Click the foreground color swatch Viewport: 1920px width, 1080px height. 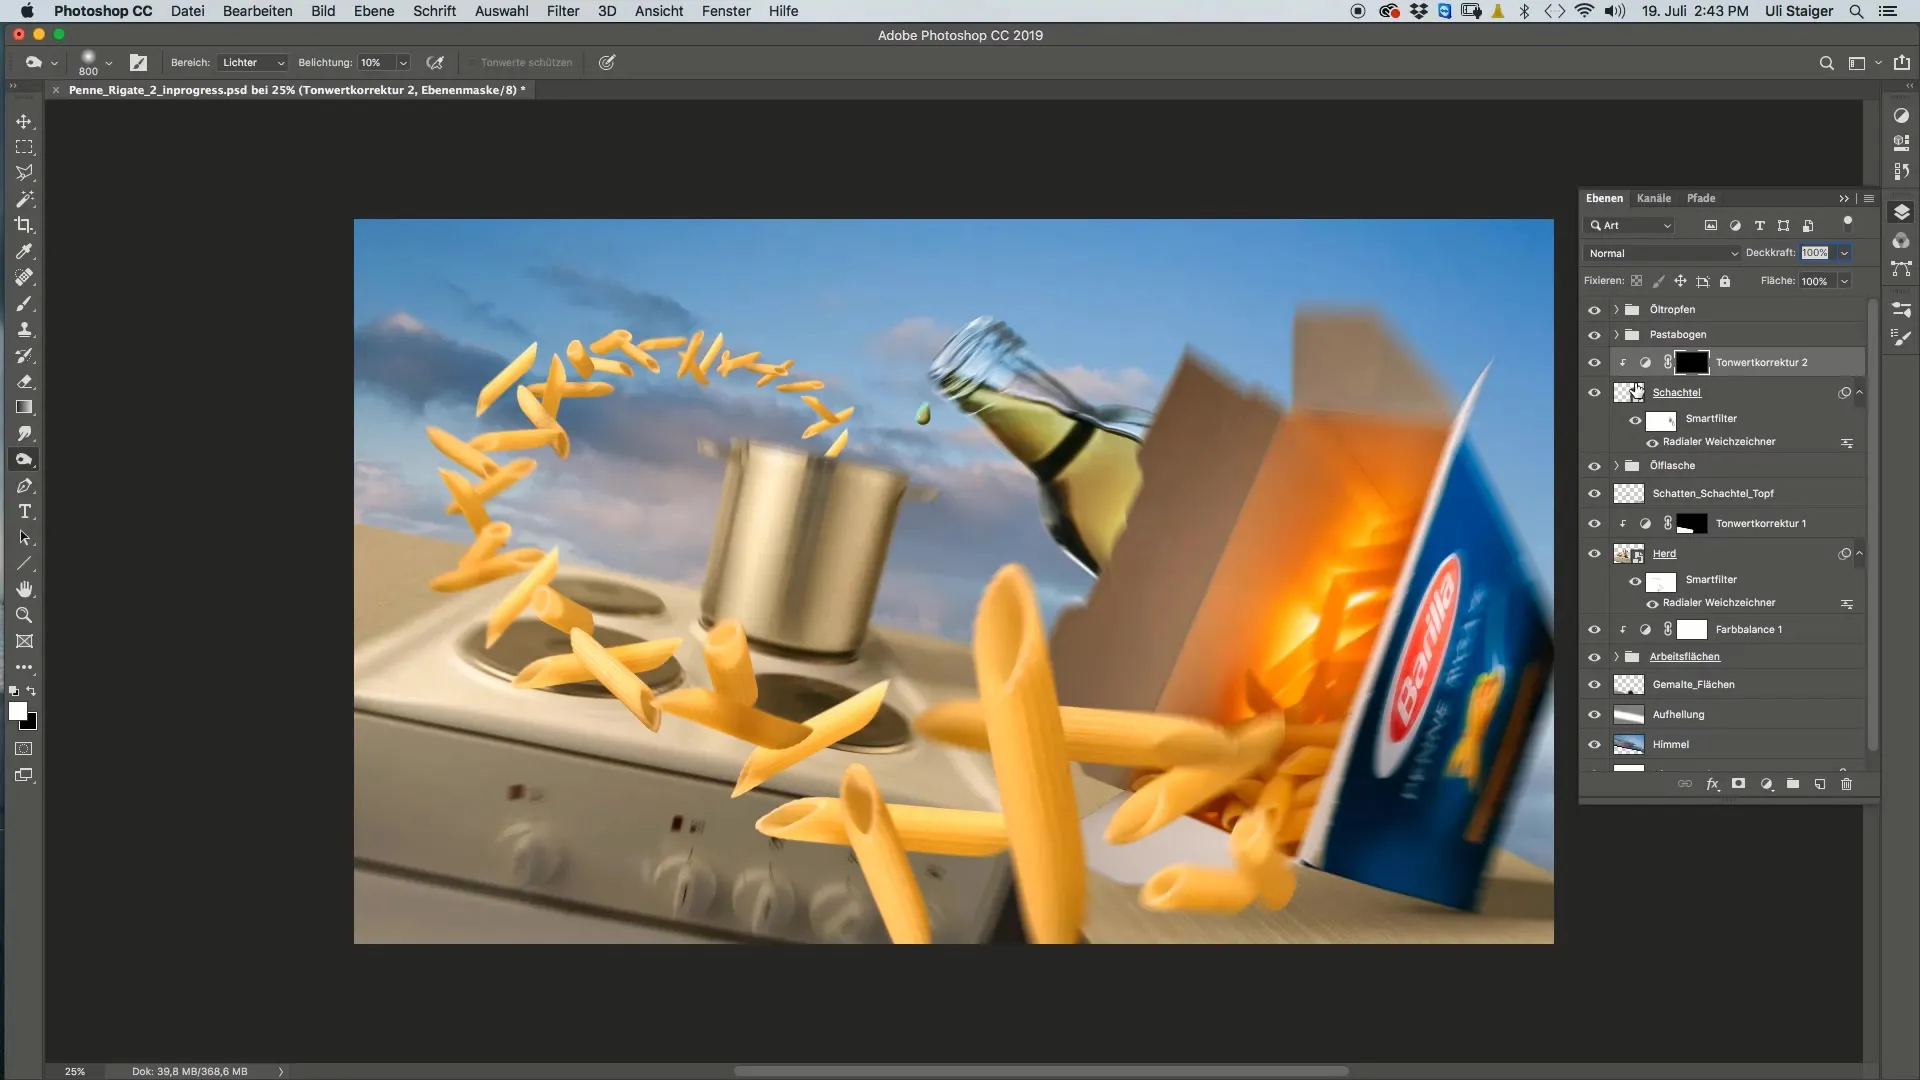tap(17, 711)
